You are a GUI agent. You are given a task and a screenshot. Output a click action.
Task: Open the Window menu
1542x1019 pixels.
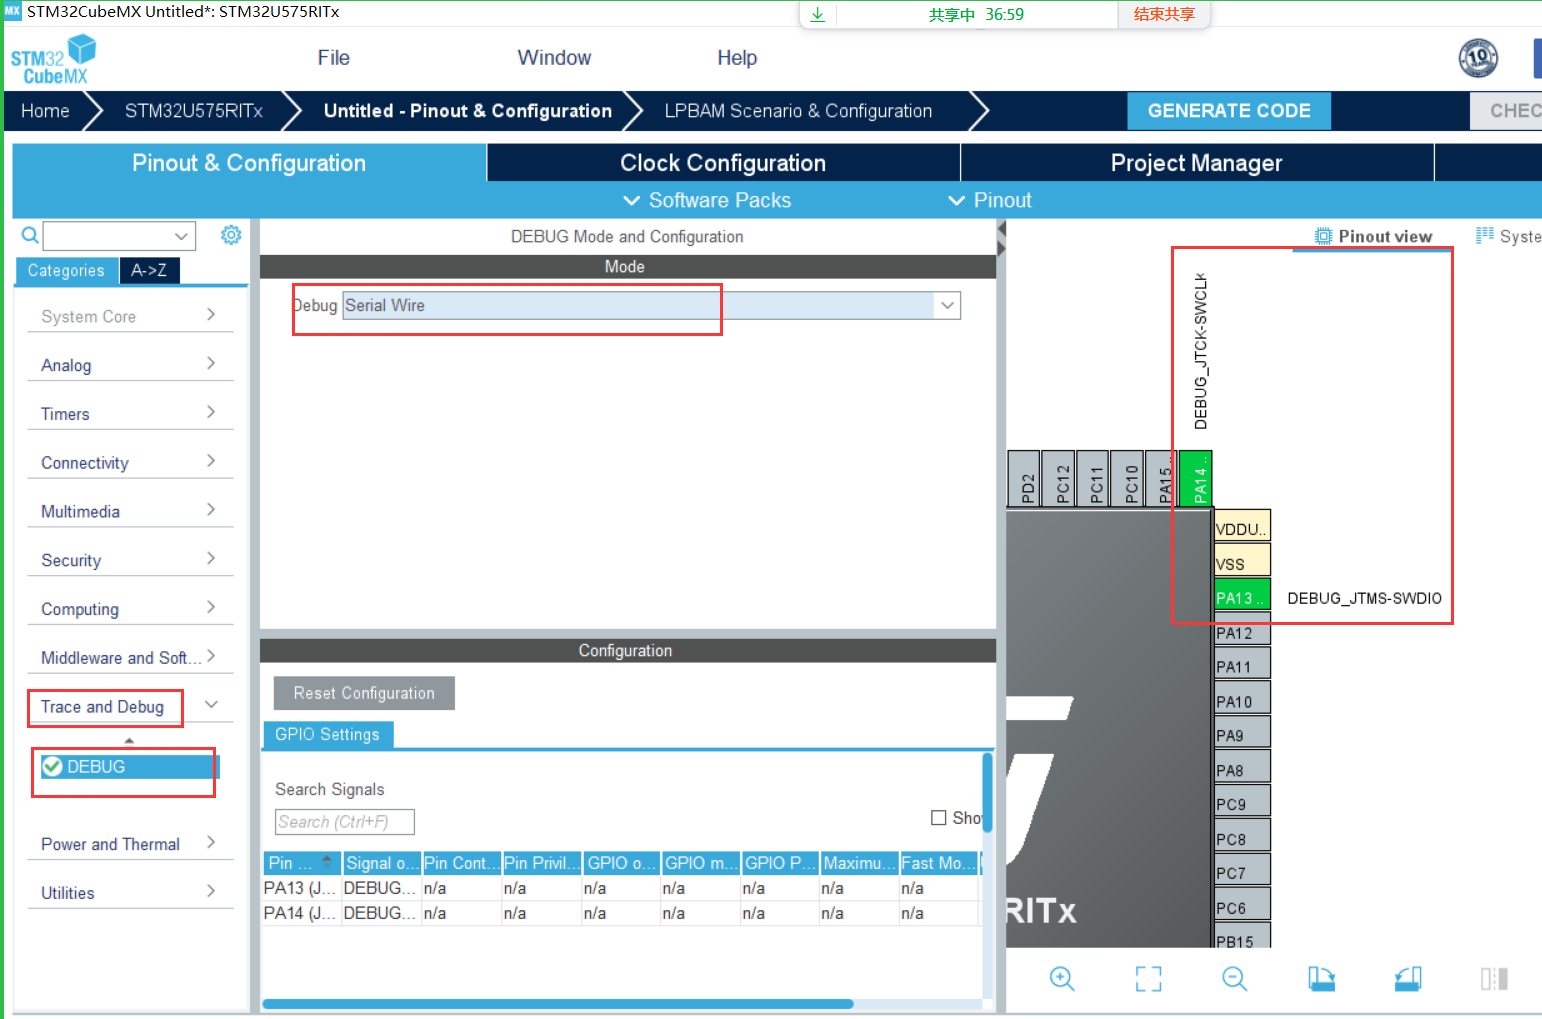pyautogui.click(x=554, y=58)
